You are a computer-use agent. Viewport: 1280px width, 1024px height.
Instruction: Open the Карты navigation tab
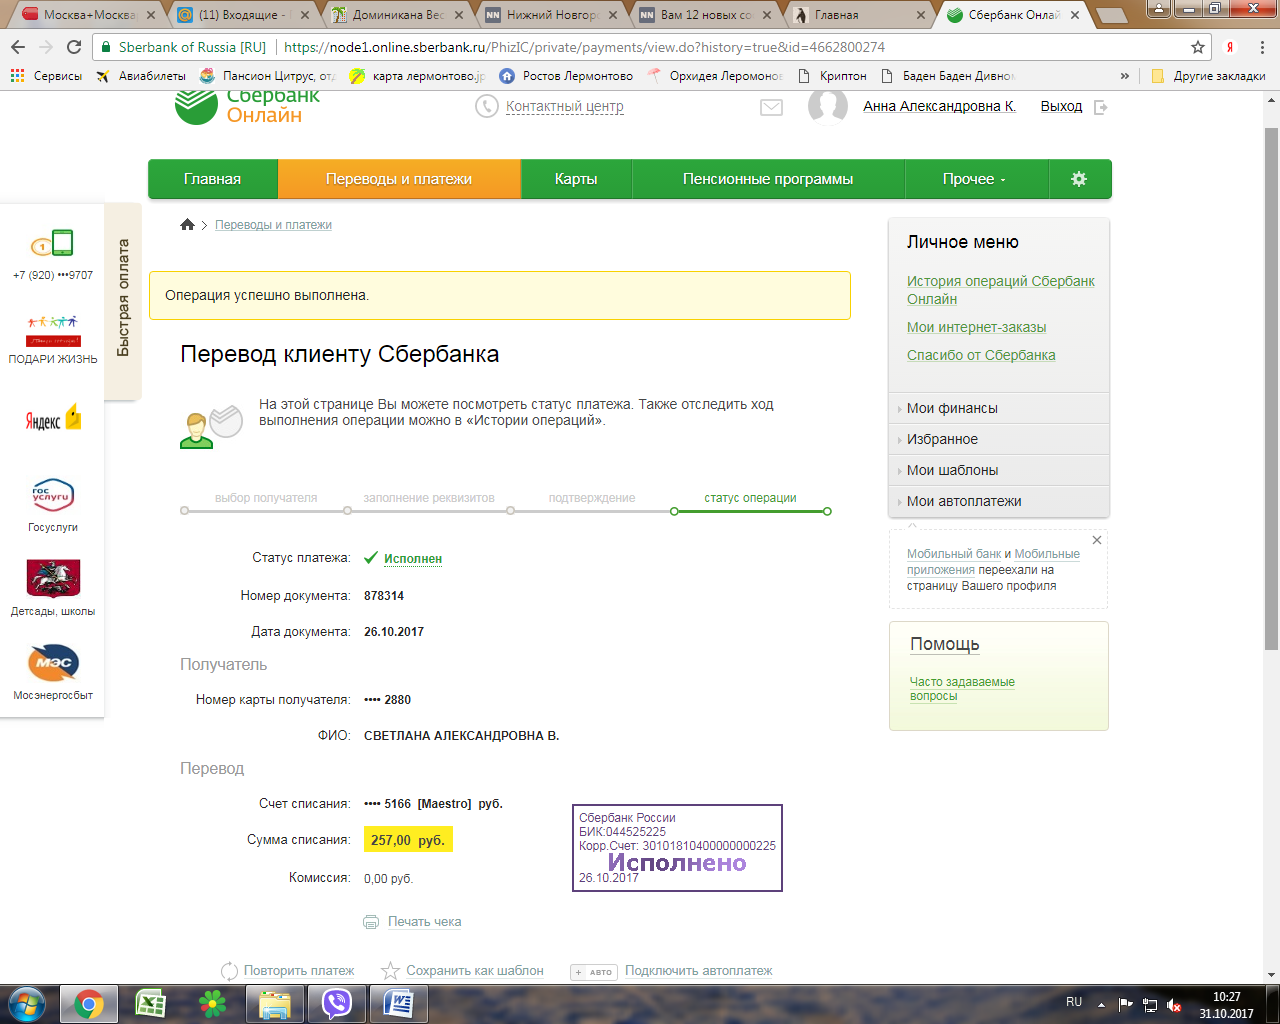pos(576,179)
